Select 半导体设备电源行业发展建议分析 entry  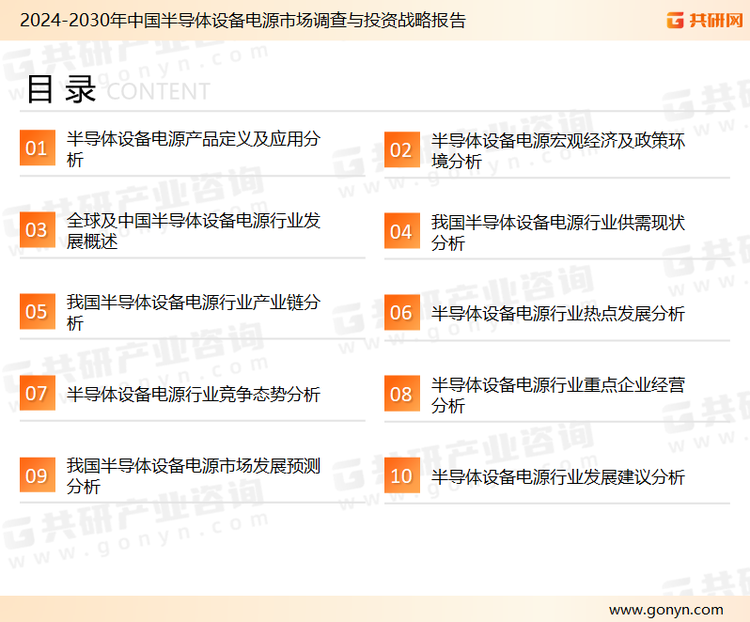click(558, 477)
